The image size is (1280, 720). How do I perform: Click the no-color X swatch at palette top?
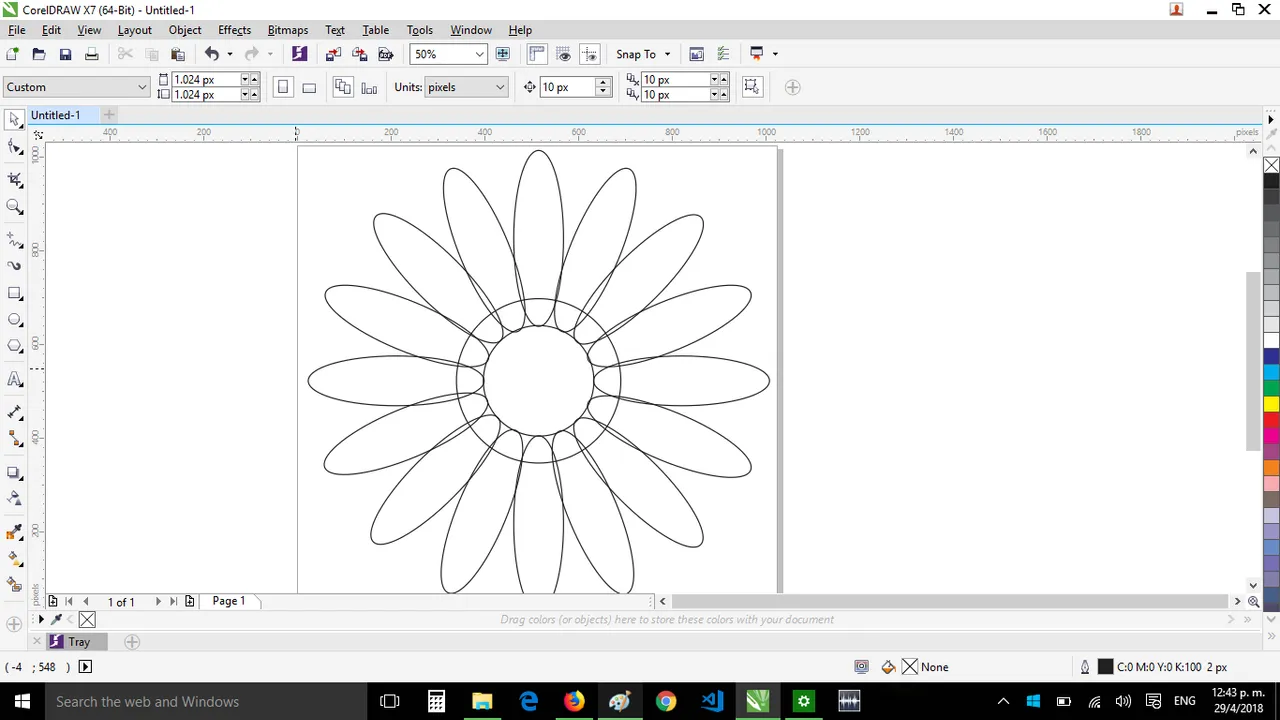(x=1271, y=166)
